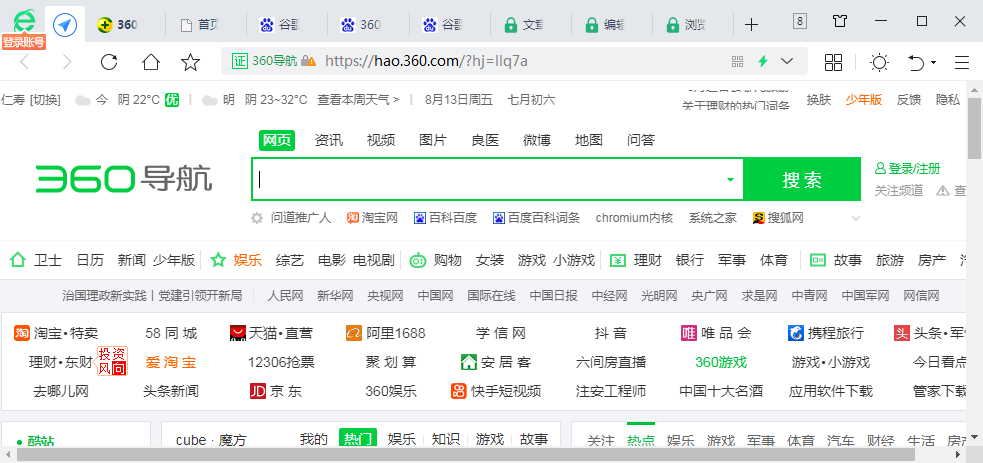
Task: Click the 卫士 house icon
Action: coord(18,260)
